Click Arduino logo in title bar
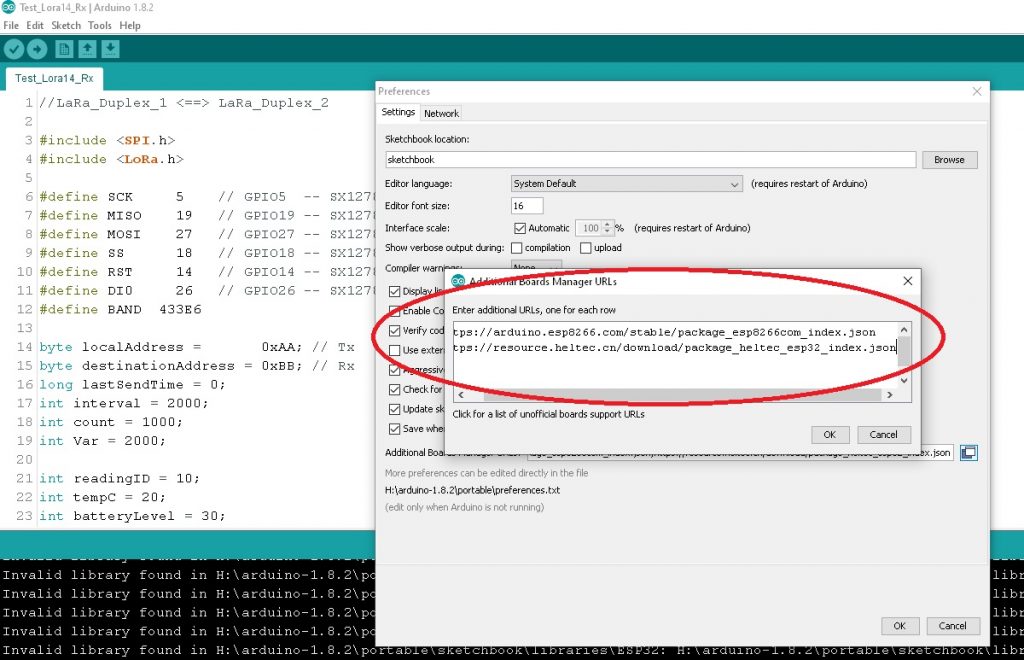This screenshot has width=1024, height=660. coord(8,7)
